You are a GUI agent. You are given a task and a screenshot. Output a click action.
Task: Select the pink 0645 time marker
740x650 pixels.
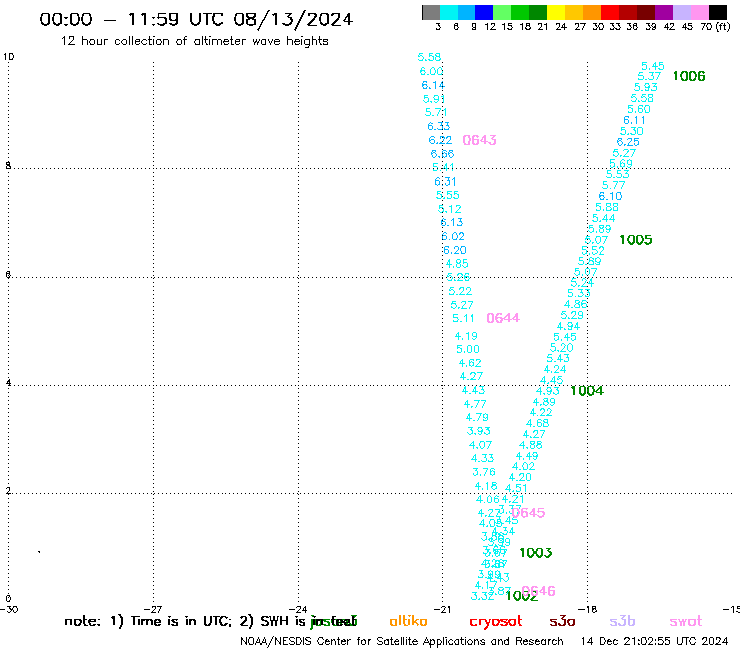[529, 513]
